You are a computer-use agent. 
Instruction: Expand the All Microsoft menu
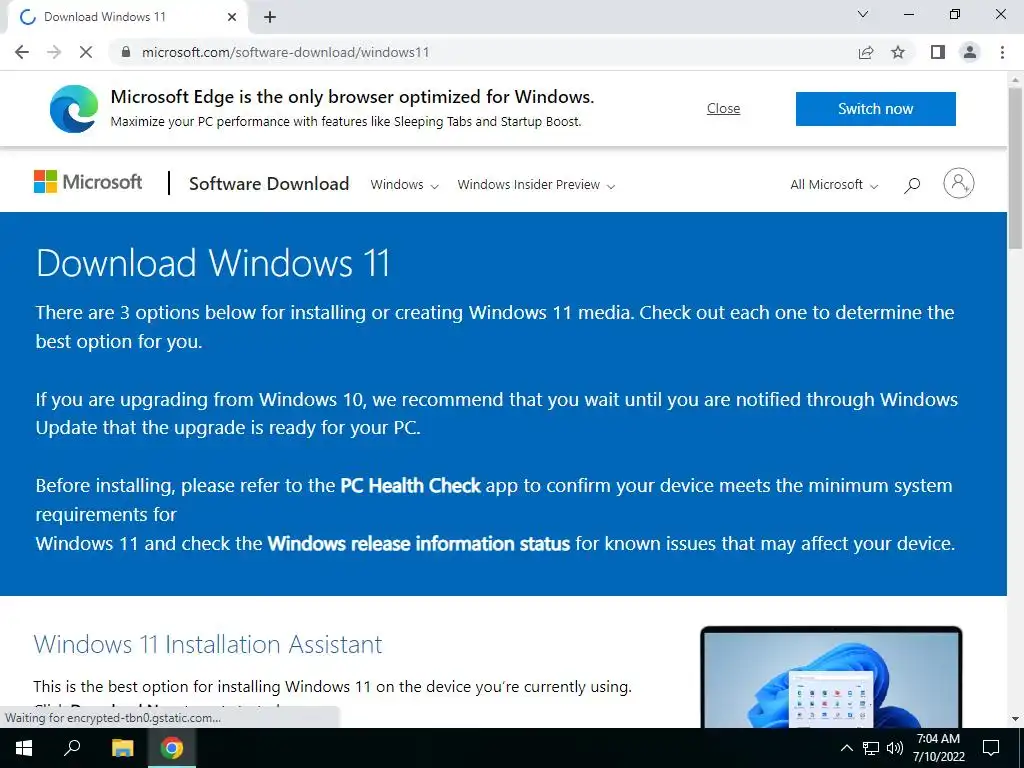click(834, 185)
